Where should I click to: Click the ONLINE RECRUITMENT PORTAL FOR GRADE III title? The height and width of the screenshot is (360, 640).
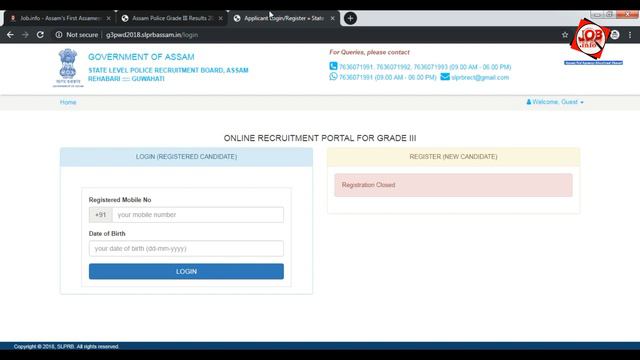[x=320, y=138]
